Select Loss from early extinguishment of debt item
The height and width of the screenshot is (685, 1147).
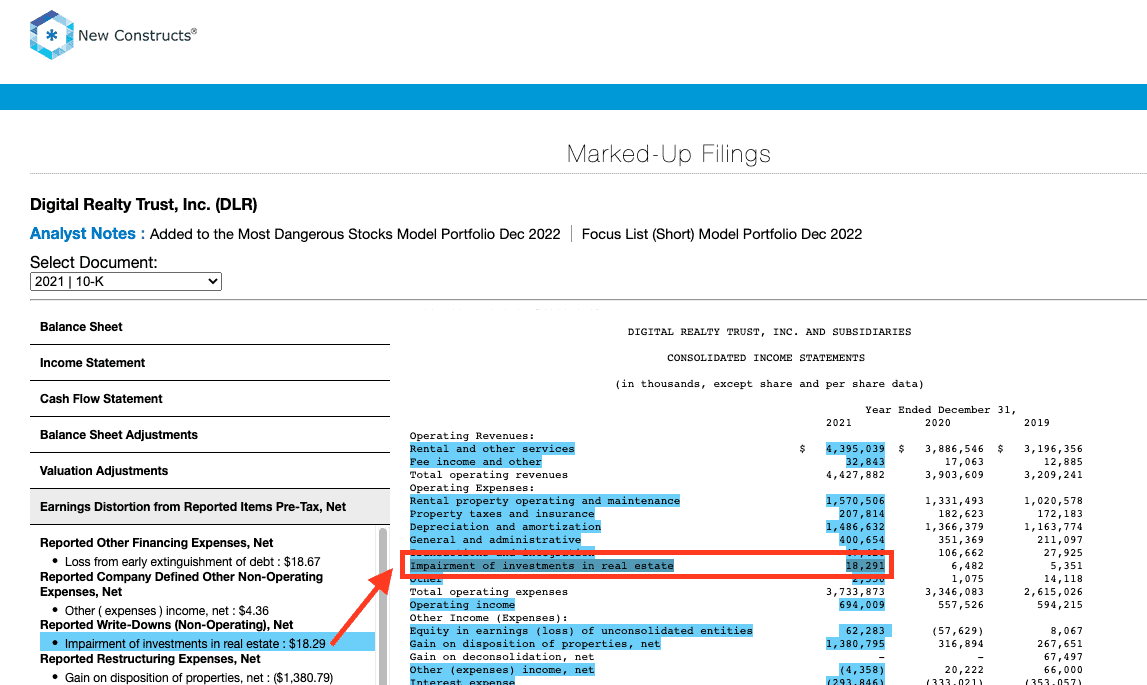coord(192,562)
